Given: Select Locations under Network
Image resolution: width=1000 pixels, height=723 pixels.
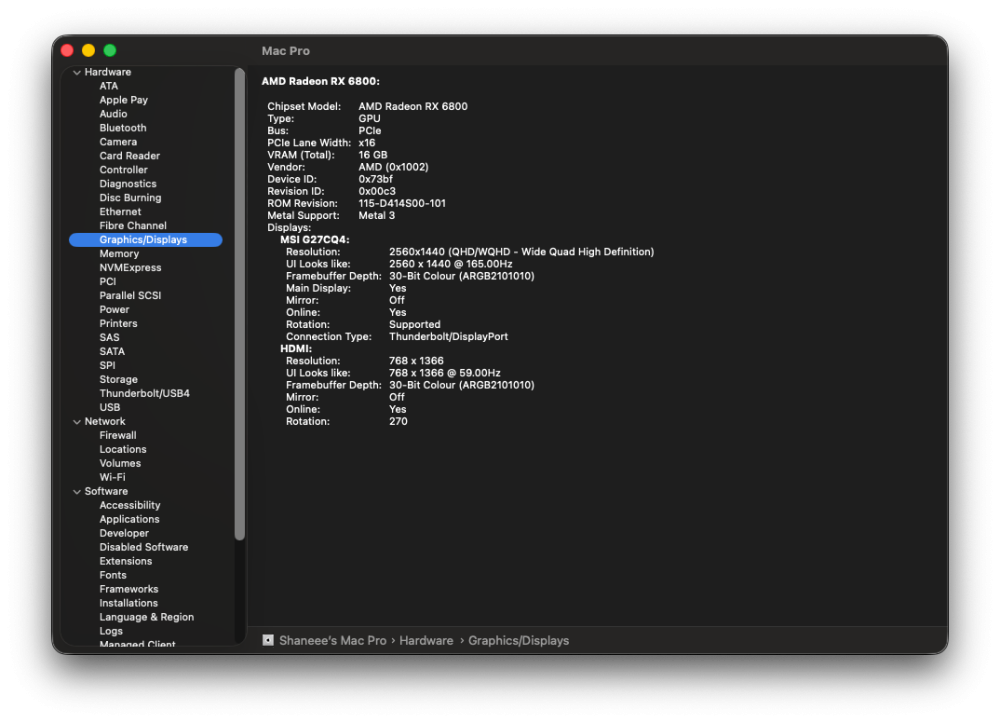Looking at the screenshot, I should pos(122,451).
